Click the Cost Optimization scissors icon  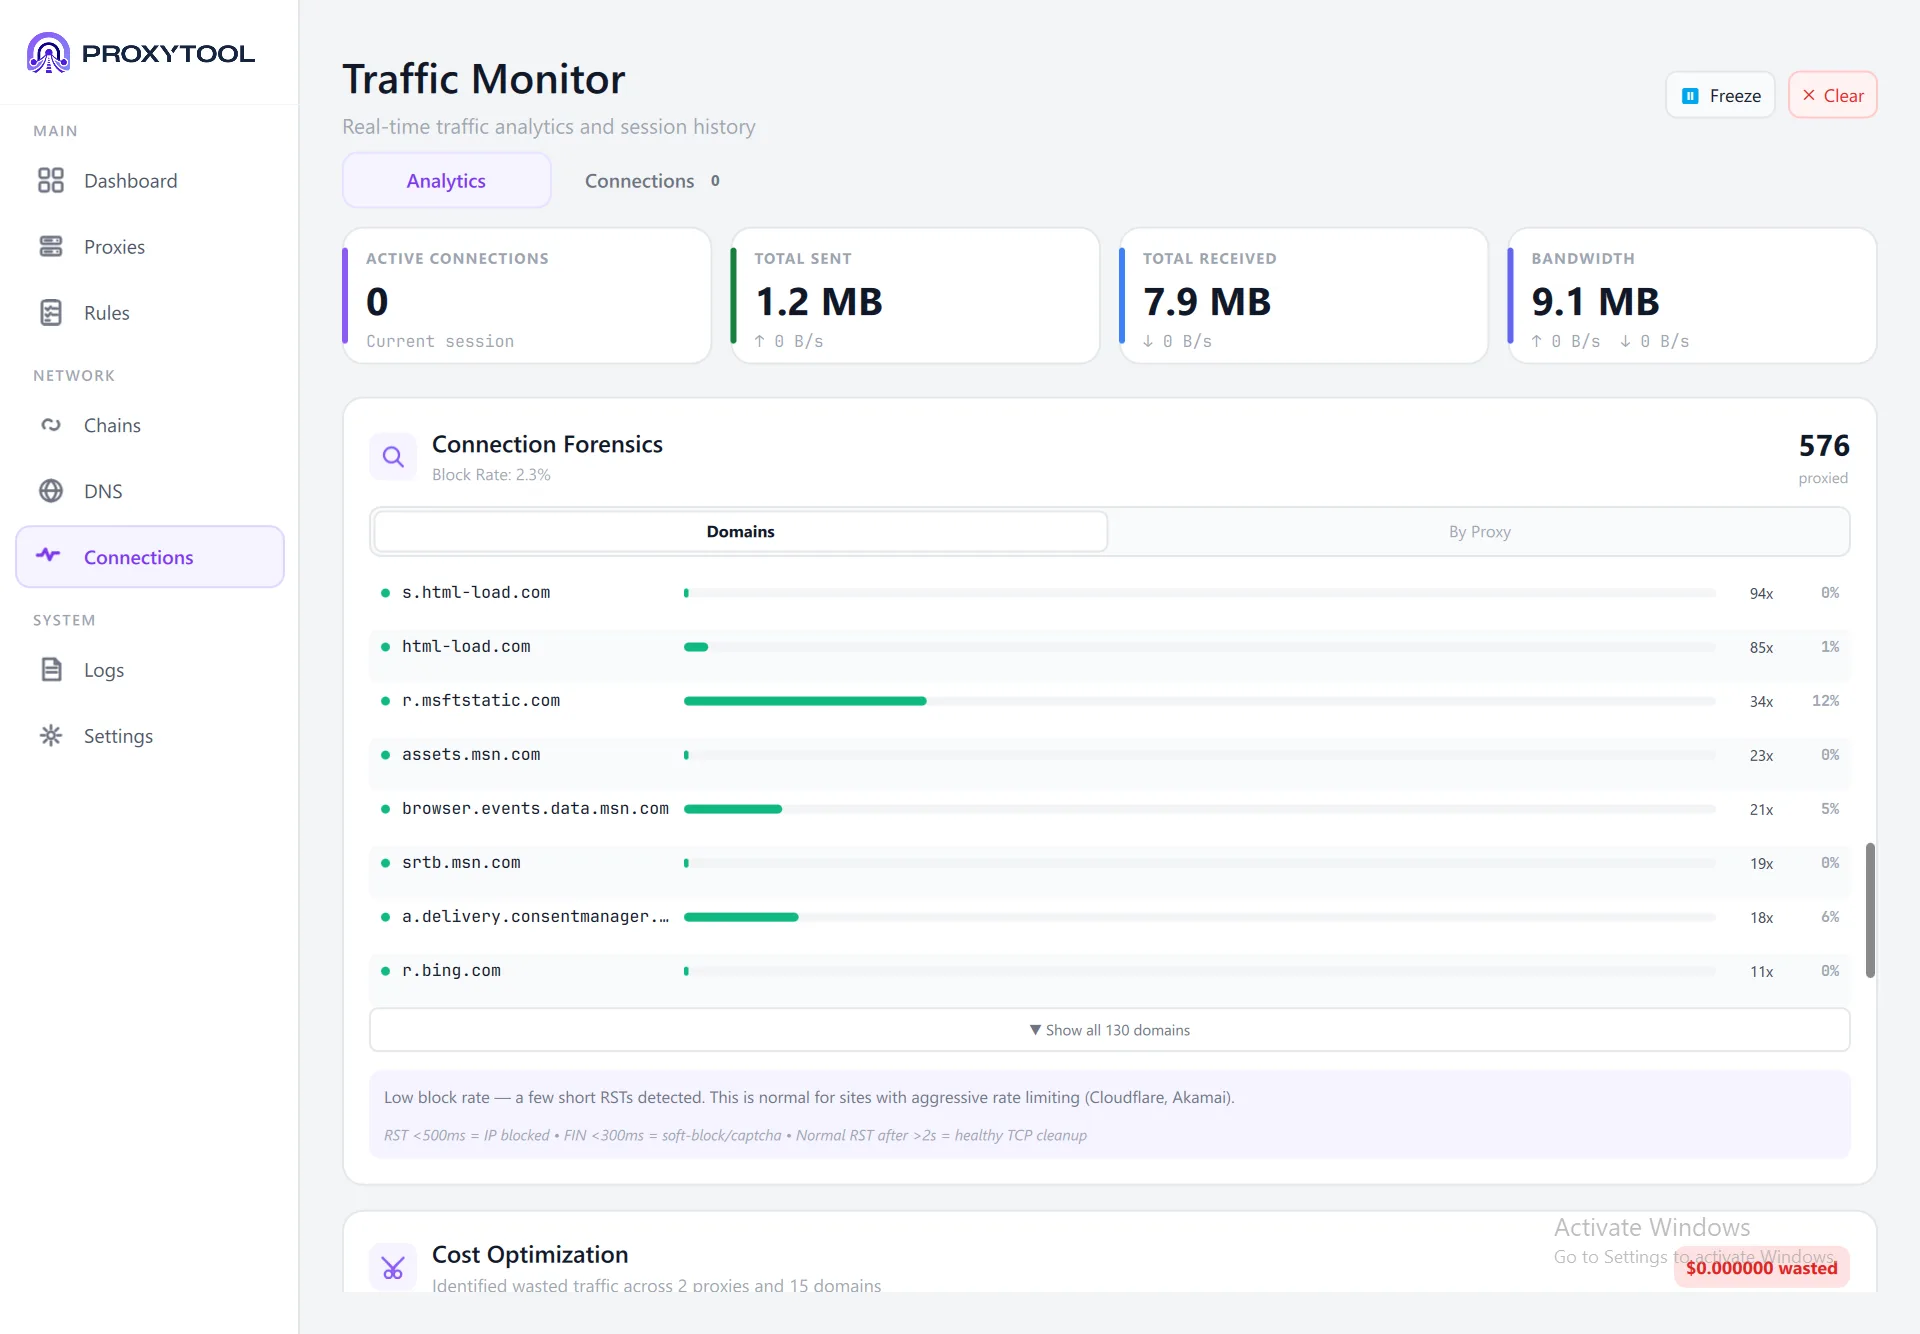pos(393,1267)
